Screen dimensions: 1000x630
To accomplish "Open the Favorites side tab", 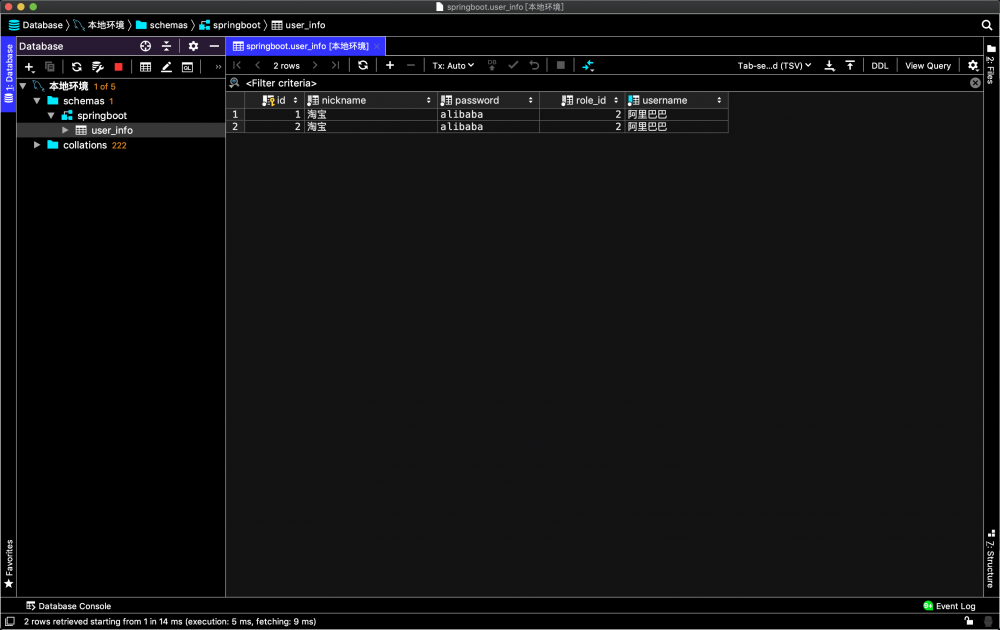I will click(8, 564).
